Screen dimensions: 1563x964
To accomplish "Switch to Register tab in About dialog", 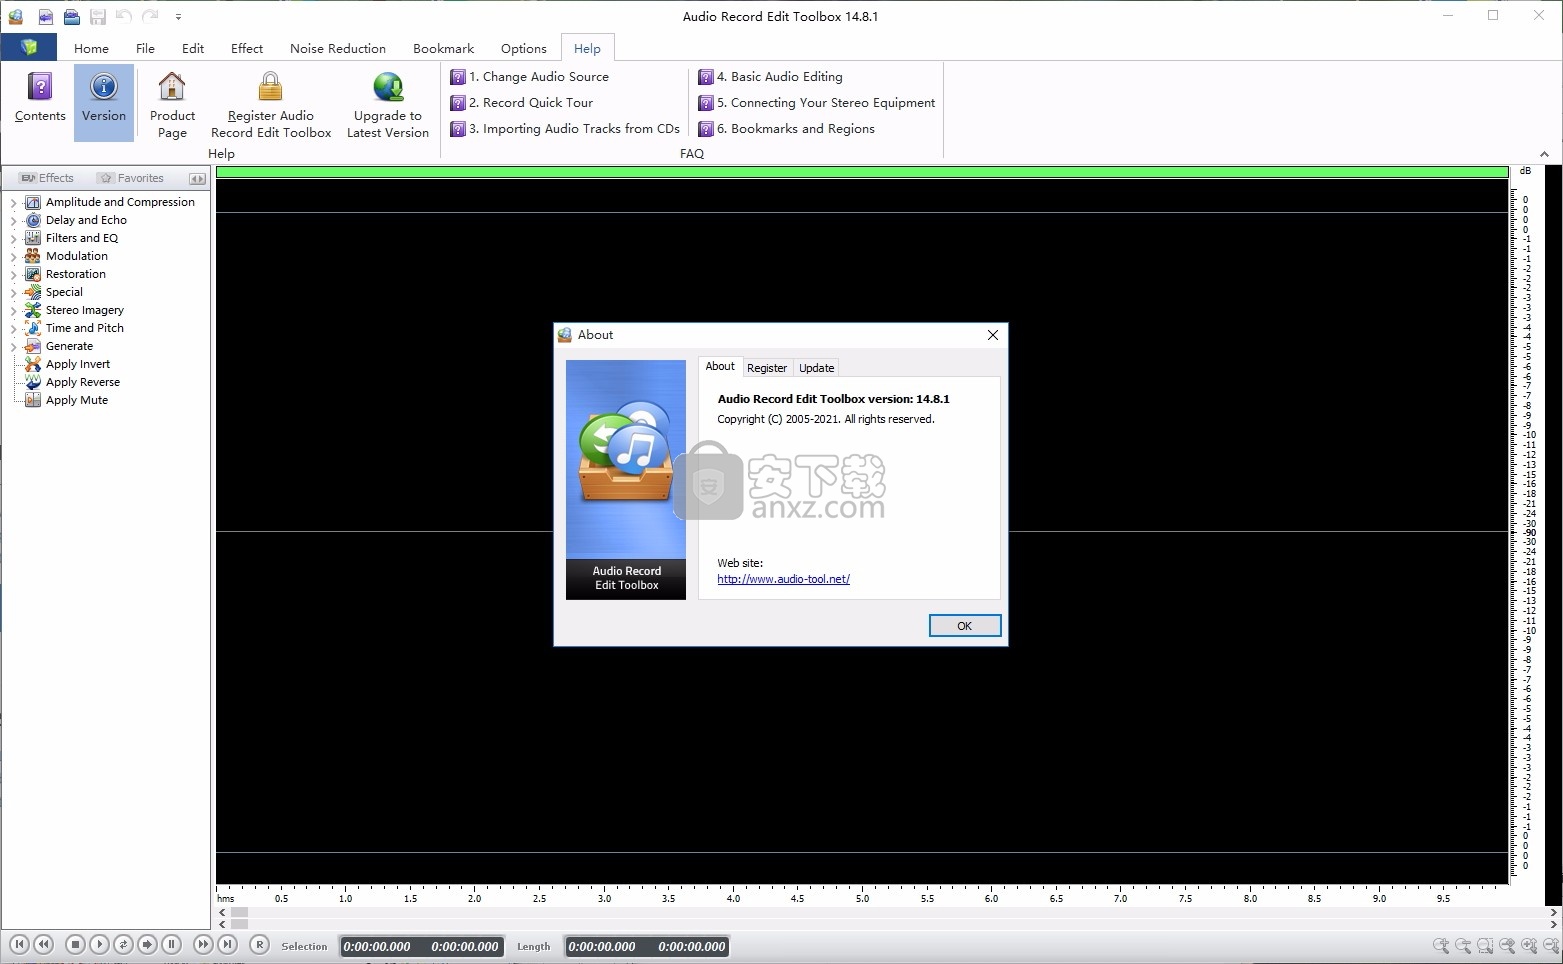I will pos(767,368).
